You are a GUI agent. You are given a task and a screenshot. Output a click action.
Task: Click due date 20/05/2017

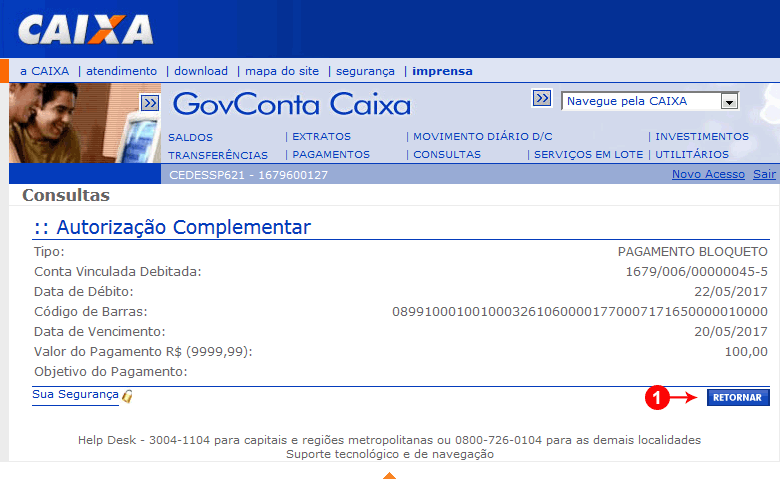coord(731,331)
